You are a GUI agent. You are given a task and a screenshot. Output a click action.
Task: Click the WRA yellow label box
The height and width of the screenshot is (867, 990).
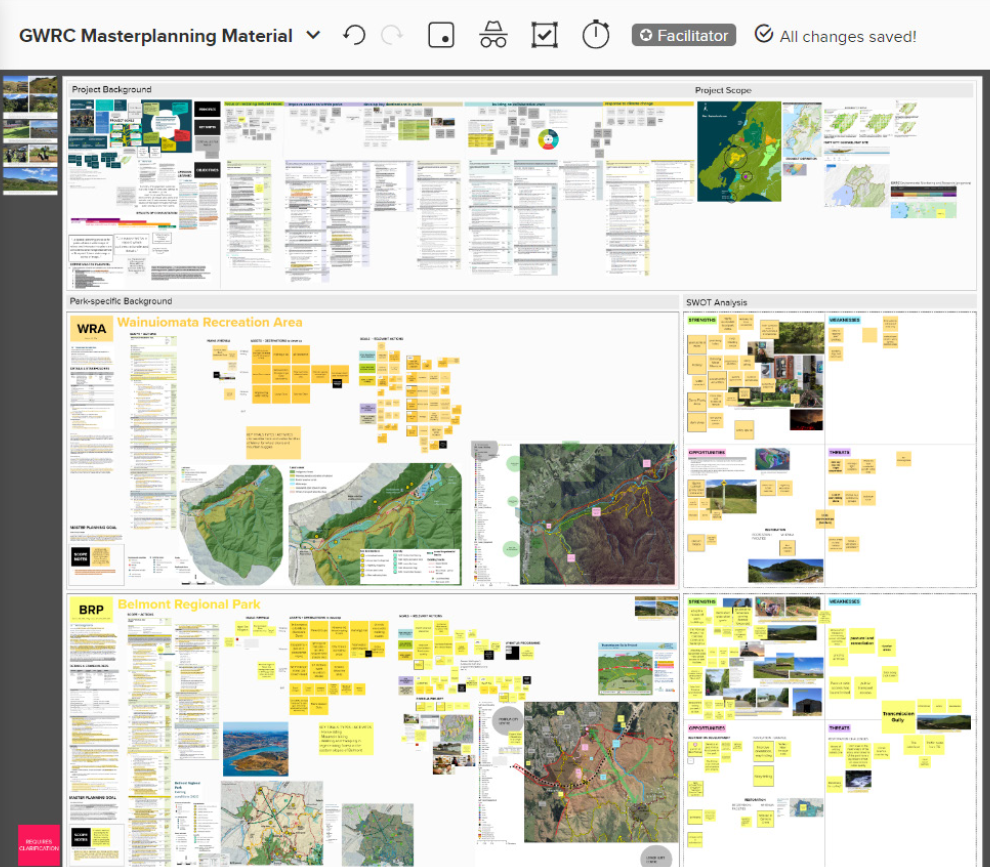coord(92,329)
